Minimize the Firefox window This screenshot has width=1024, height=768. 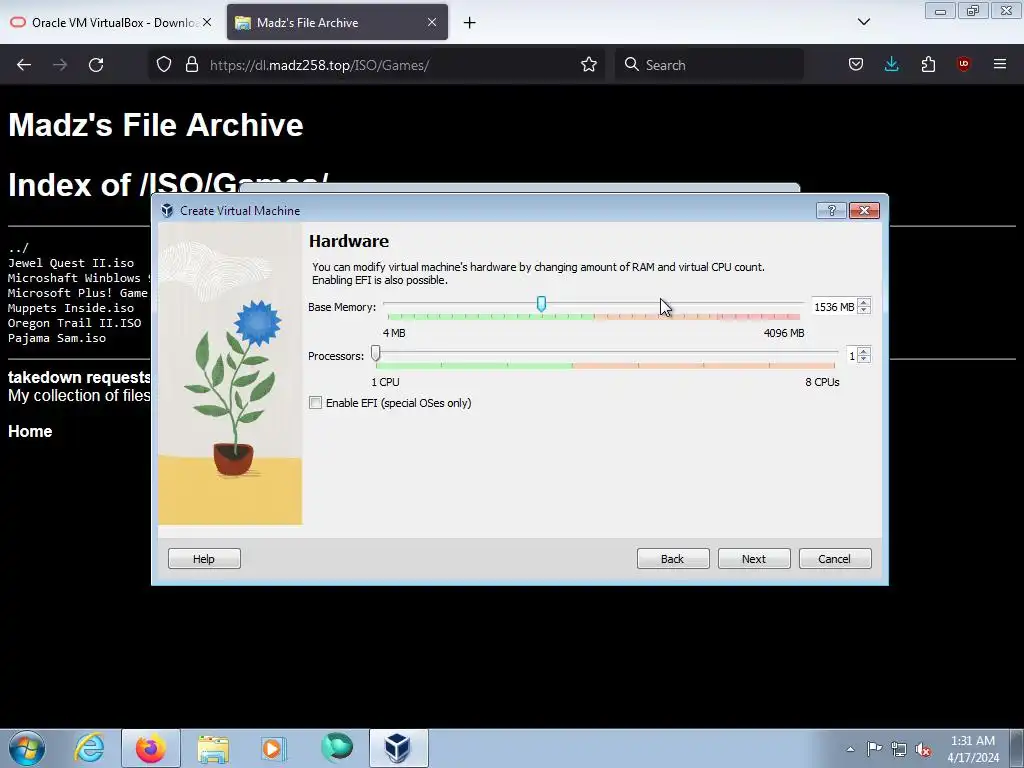pos(940,10)
